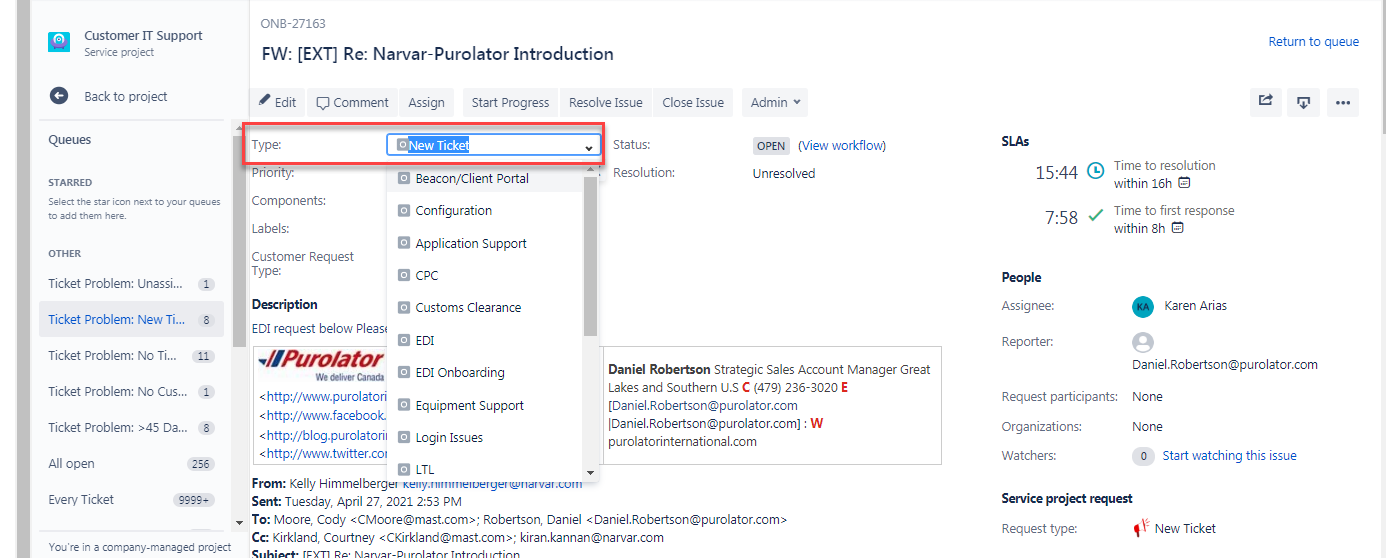Click the Resolve Issue button
Screen dimensions: 1386x558
tap(606, 102)
